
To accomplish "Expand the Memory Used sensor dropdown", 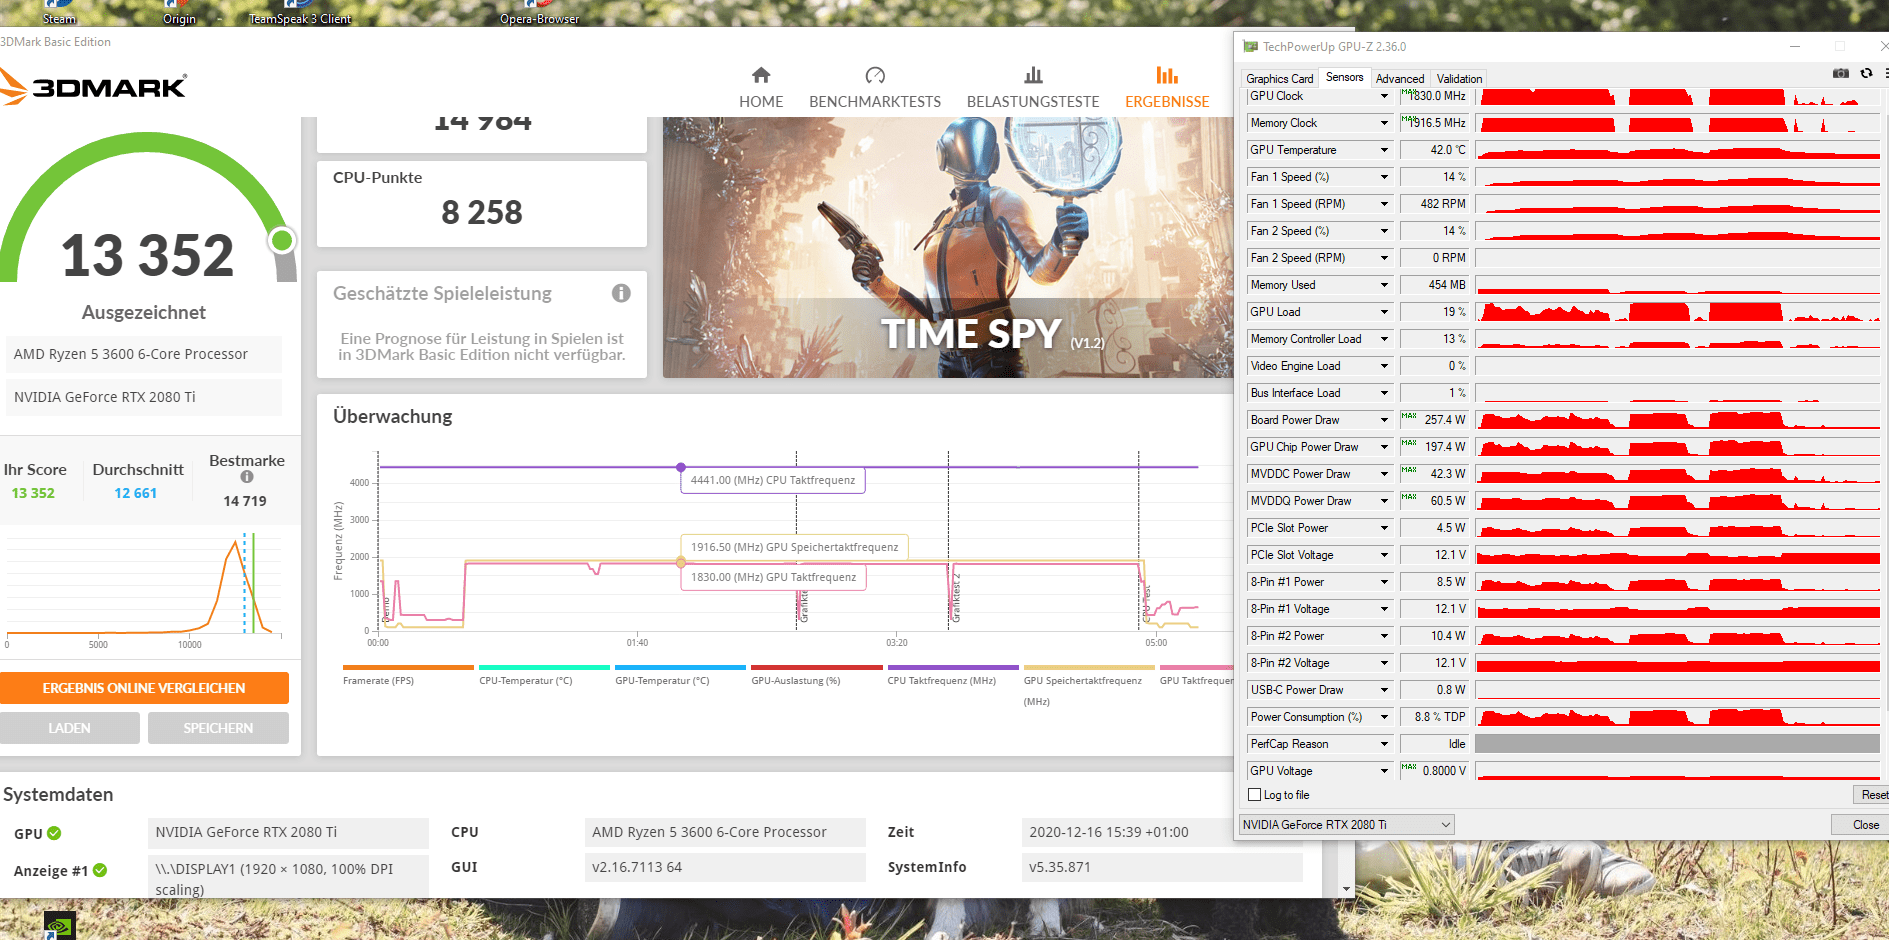I will [x=1384, y=285].
